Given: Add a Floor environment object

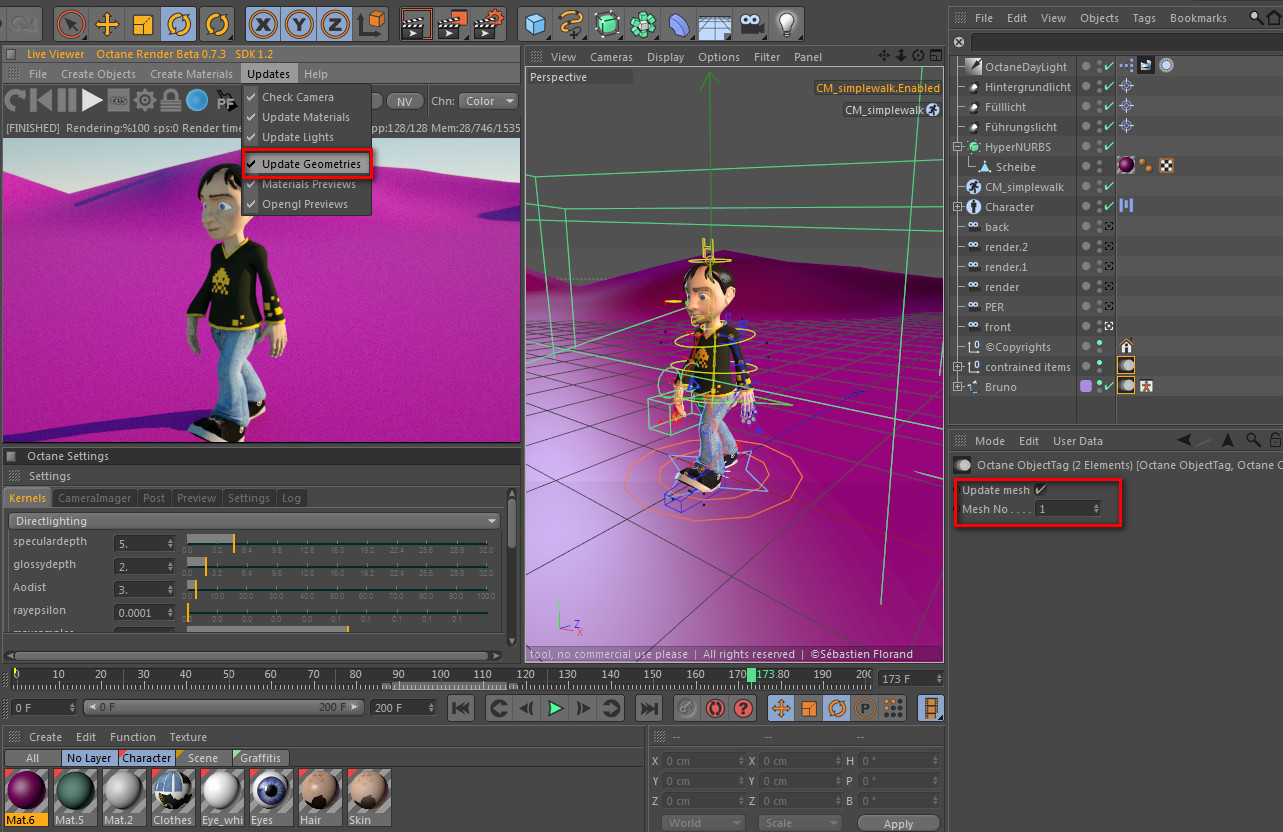Looking at the screenshot, I should pyautogui.click(x=714, y=22).
